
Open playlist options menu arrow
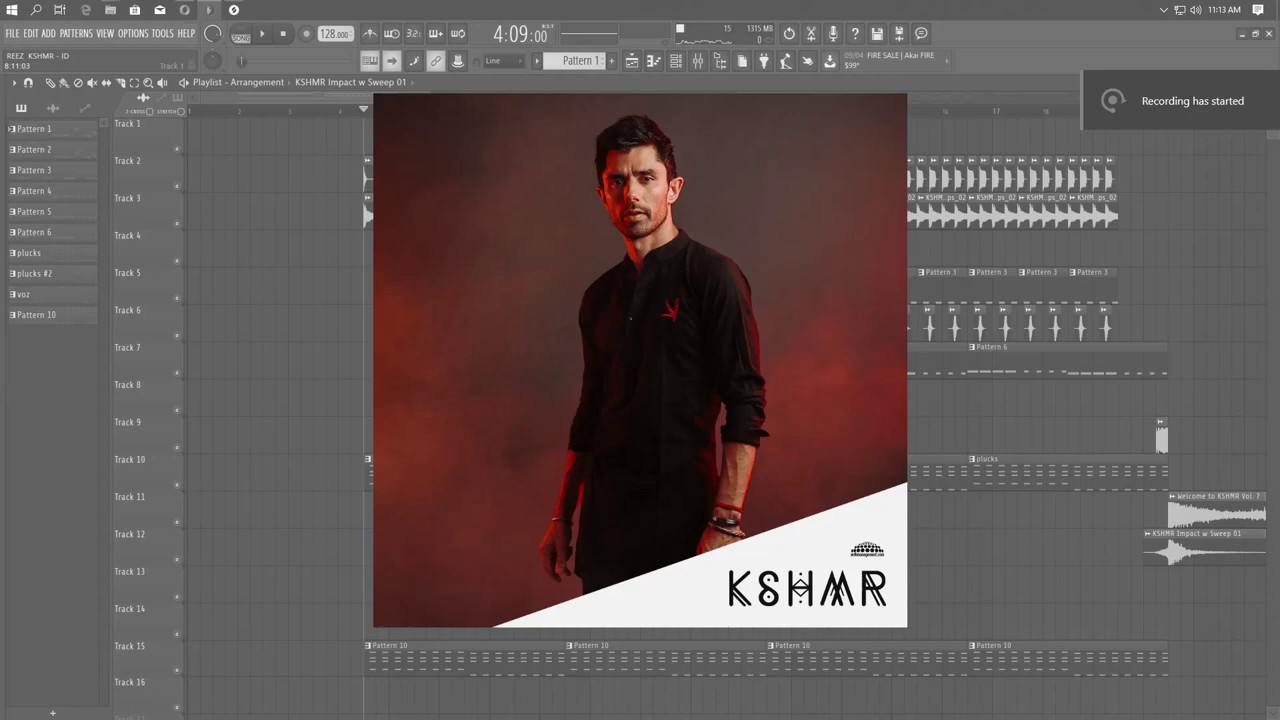[13, 83]
